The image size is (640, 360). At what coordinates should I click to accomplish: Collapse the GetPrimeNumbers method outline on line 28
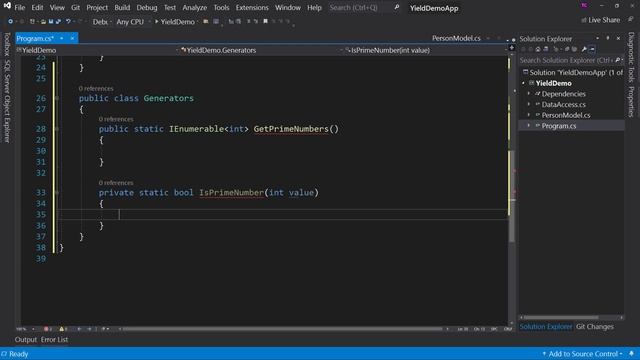56,129
